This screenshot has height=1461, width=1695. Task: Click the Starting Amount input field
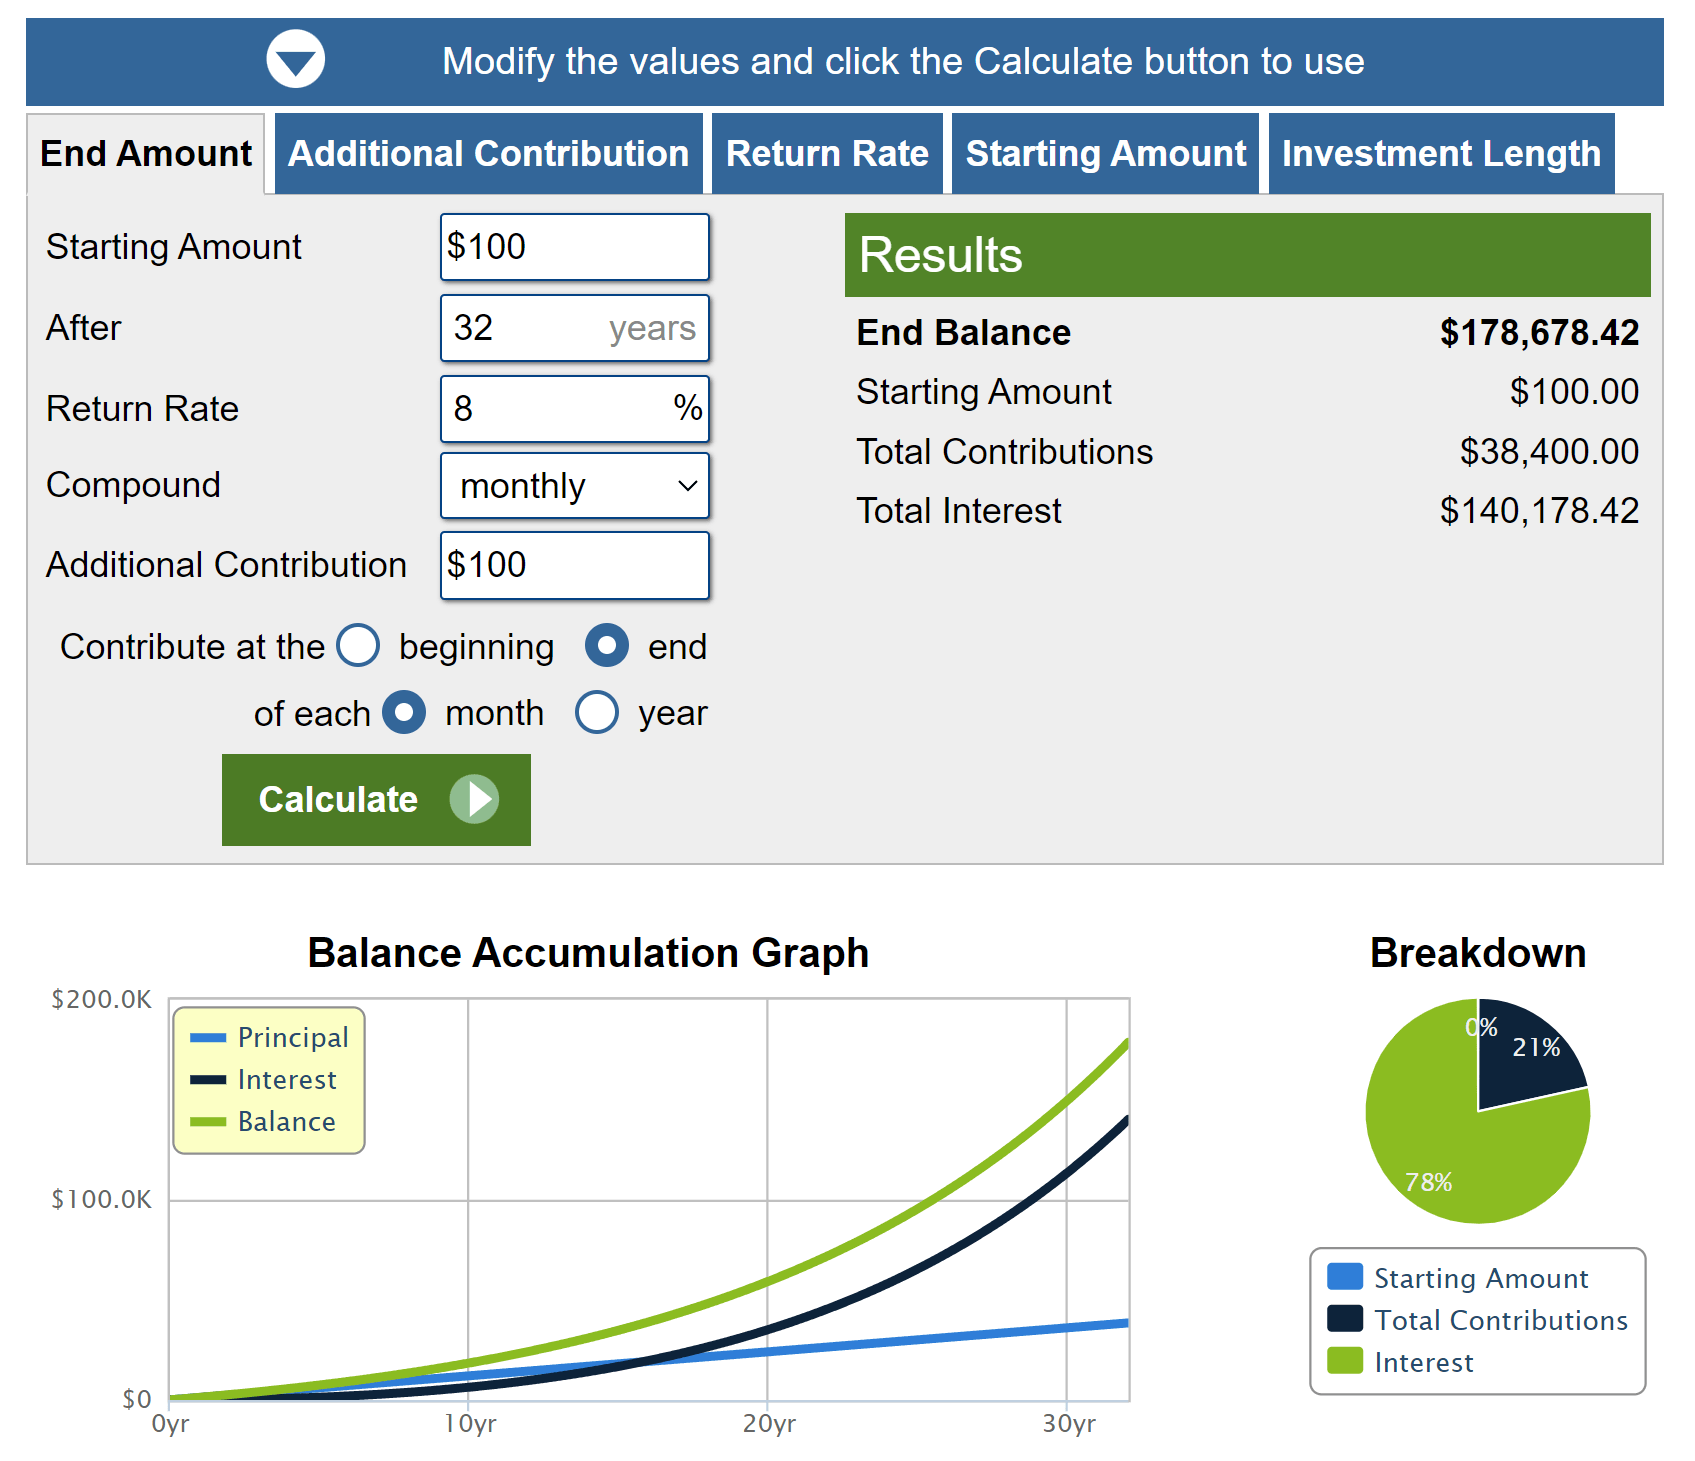point(575,247)
